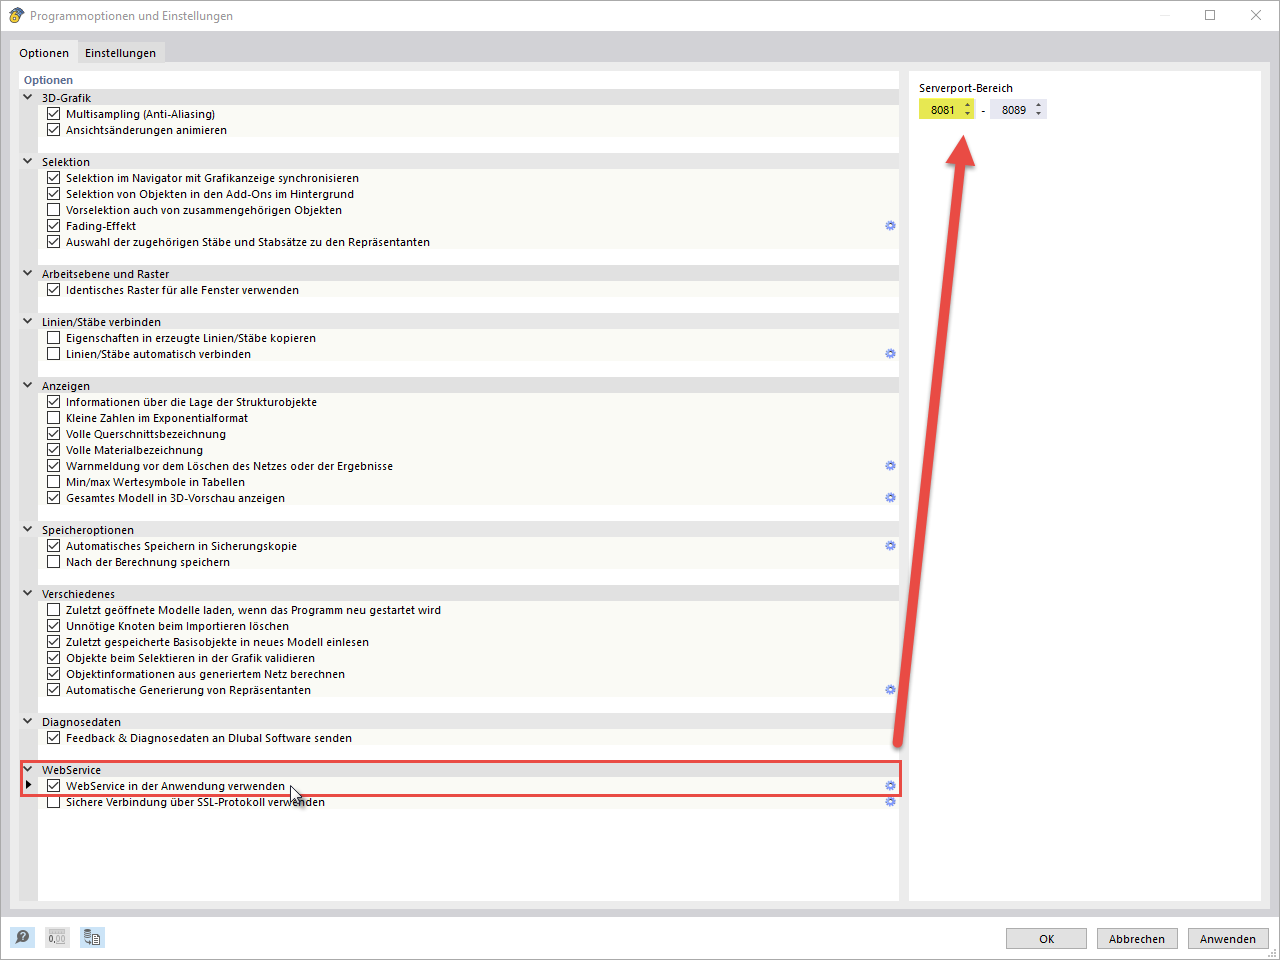Uncheck Multisampling (Anti-Aliasing)
1280x960 pixels.
coord(53,114)
